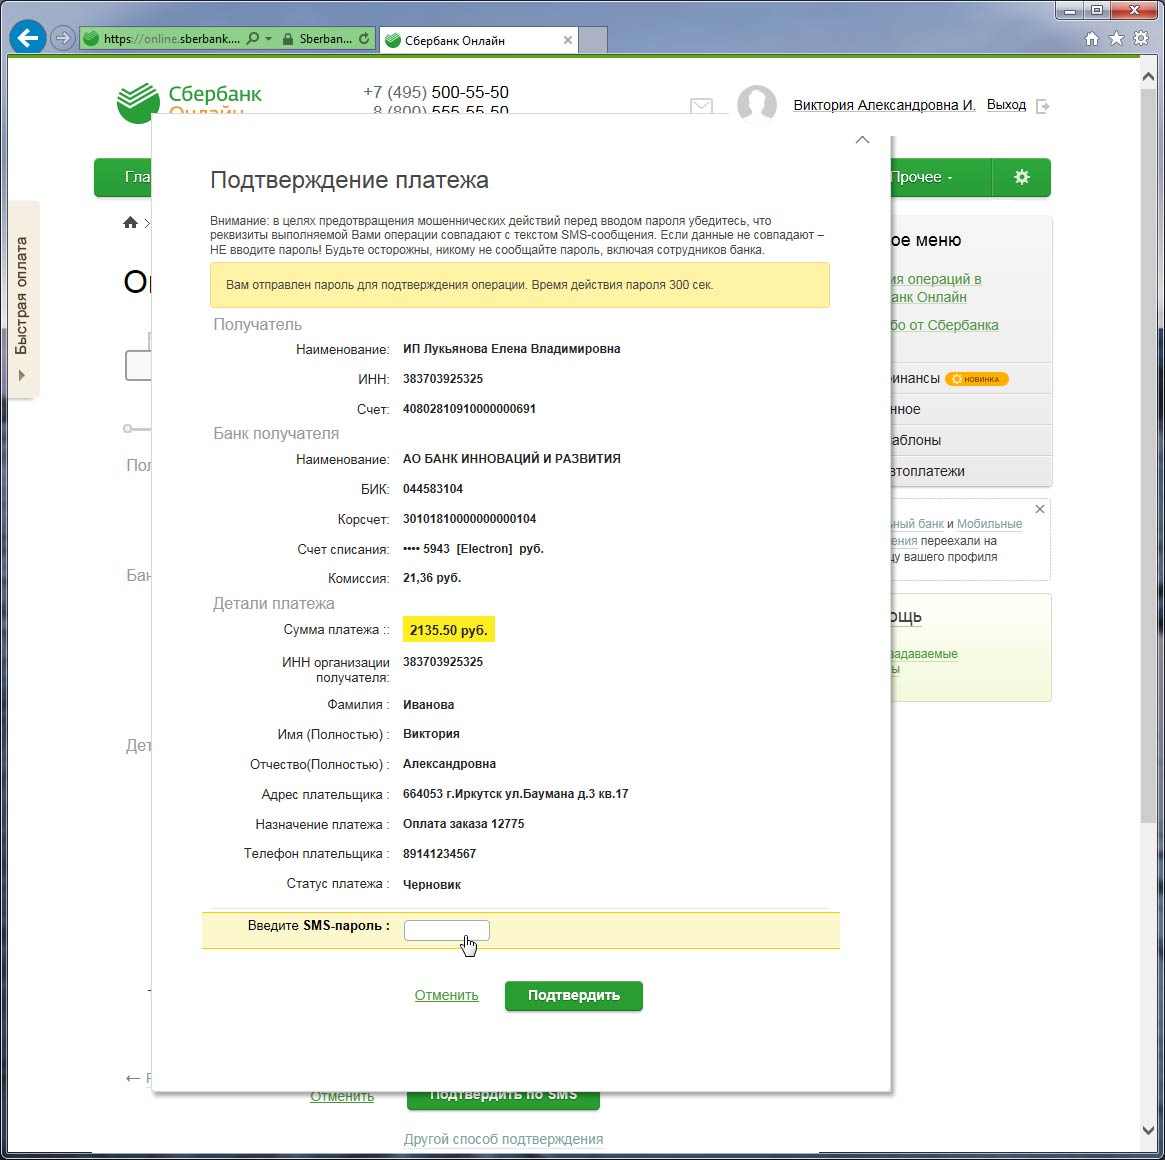
Task: Open settings gear in green menu bar
Action: (1022, 177)
